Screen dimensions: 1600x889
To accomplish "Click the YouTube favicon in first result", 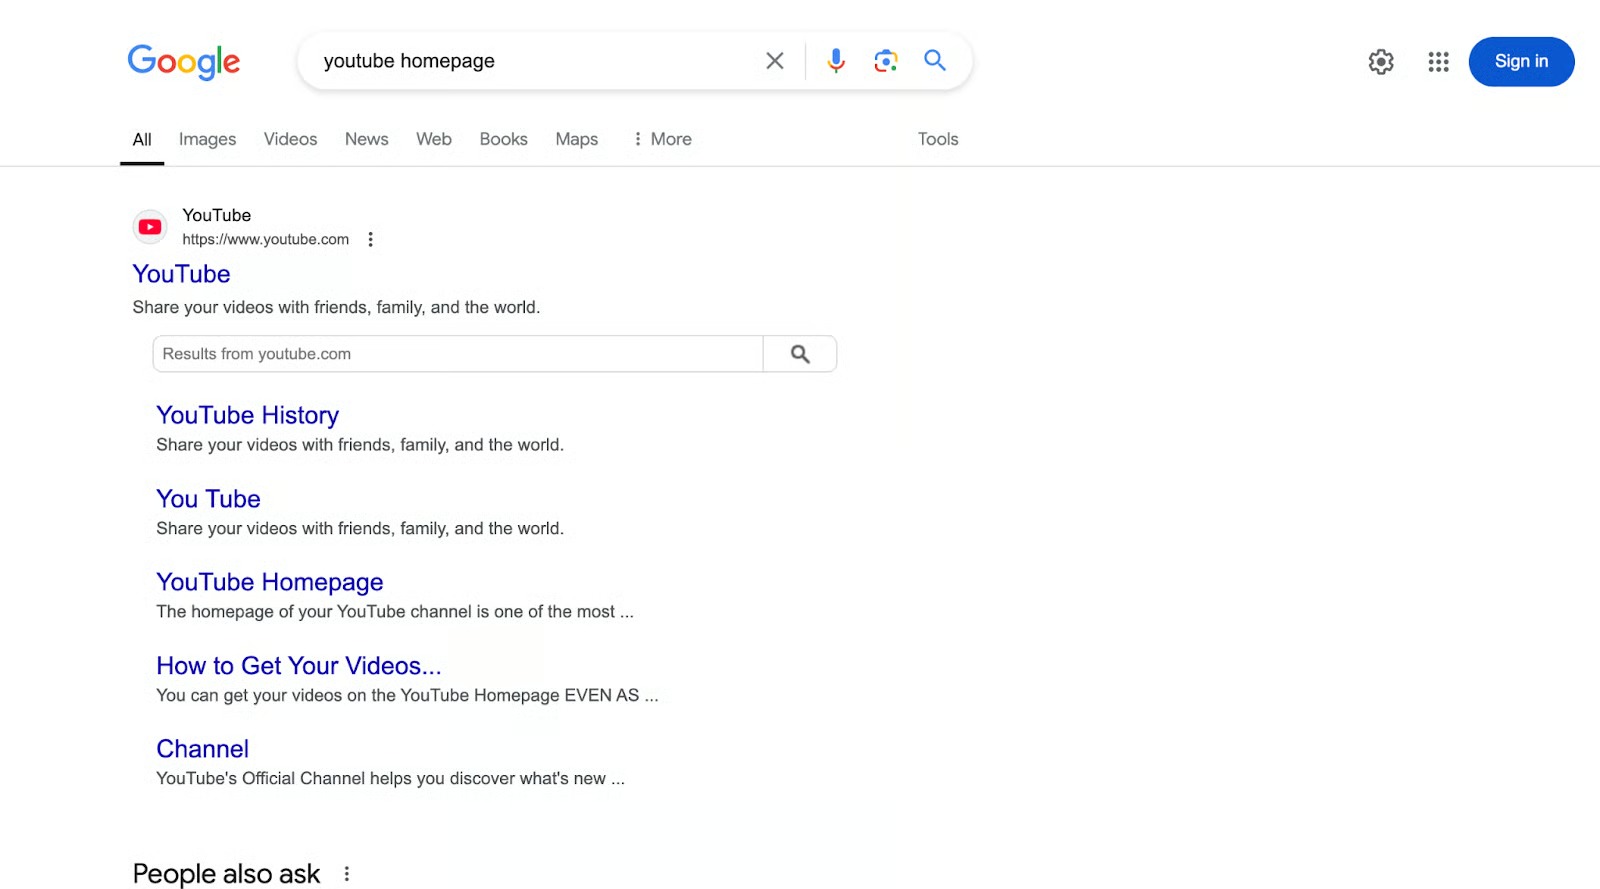I will tap(150, 227).
